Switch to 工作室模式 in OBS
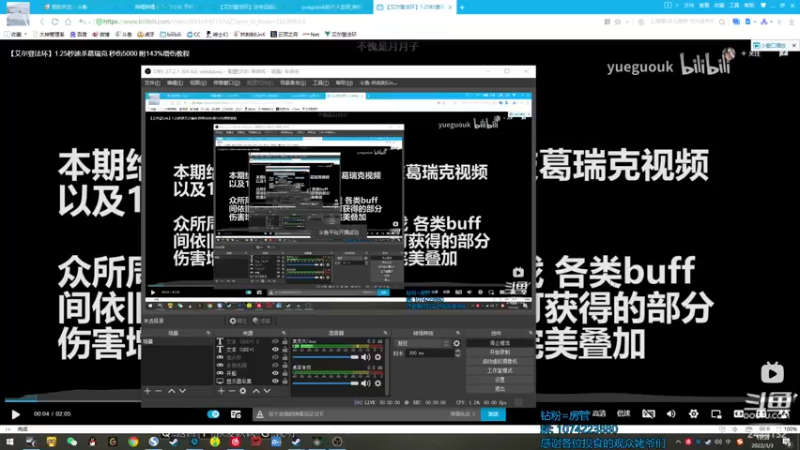 [499, 371]
